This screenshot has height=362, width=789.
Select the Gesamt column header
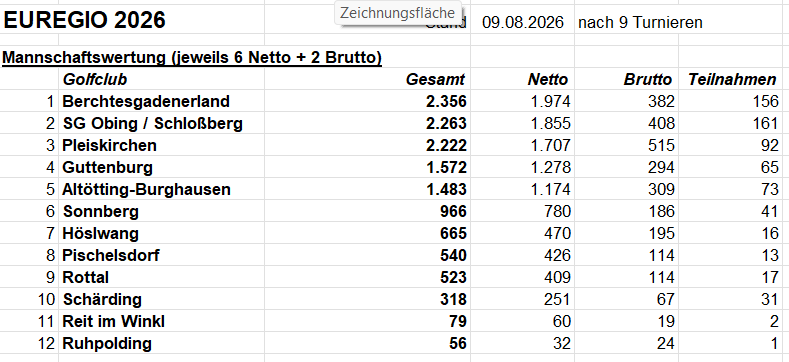coord(435,80)
